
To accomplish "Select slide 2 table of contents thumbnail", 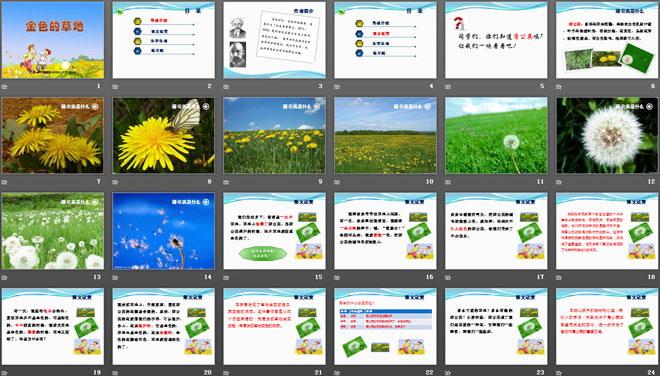I will (163, 40).
